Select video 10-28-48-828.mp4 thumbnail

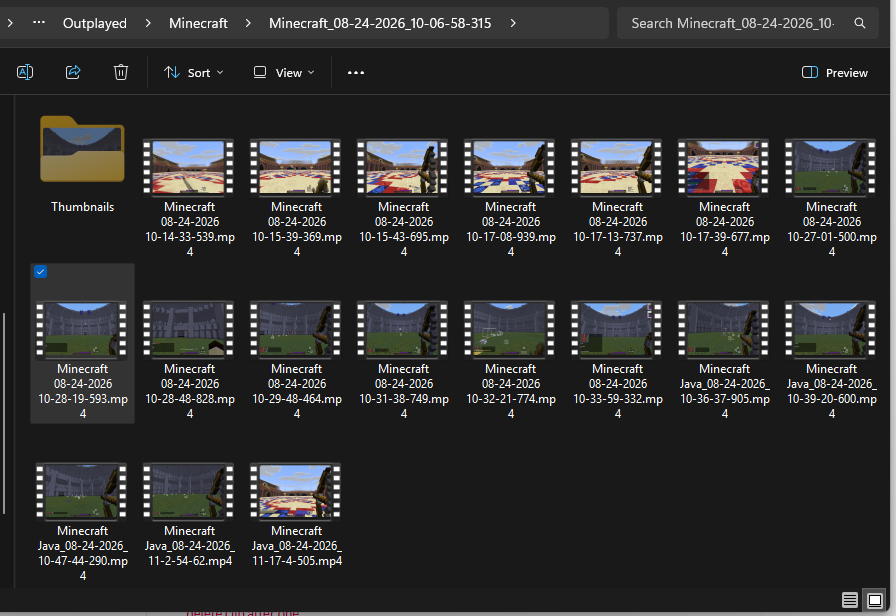[189, 330]
